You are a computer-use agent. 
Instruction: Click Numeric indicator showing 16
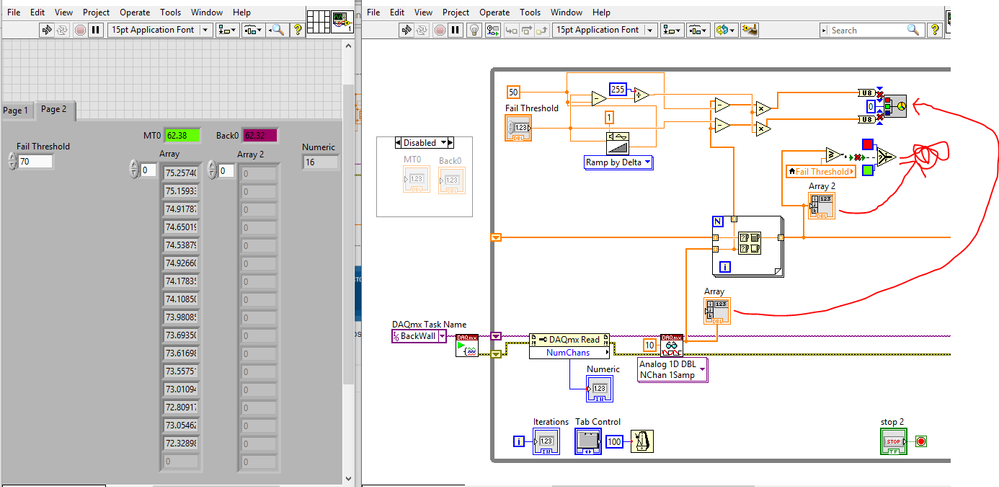320,163
